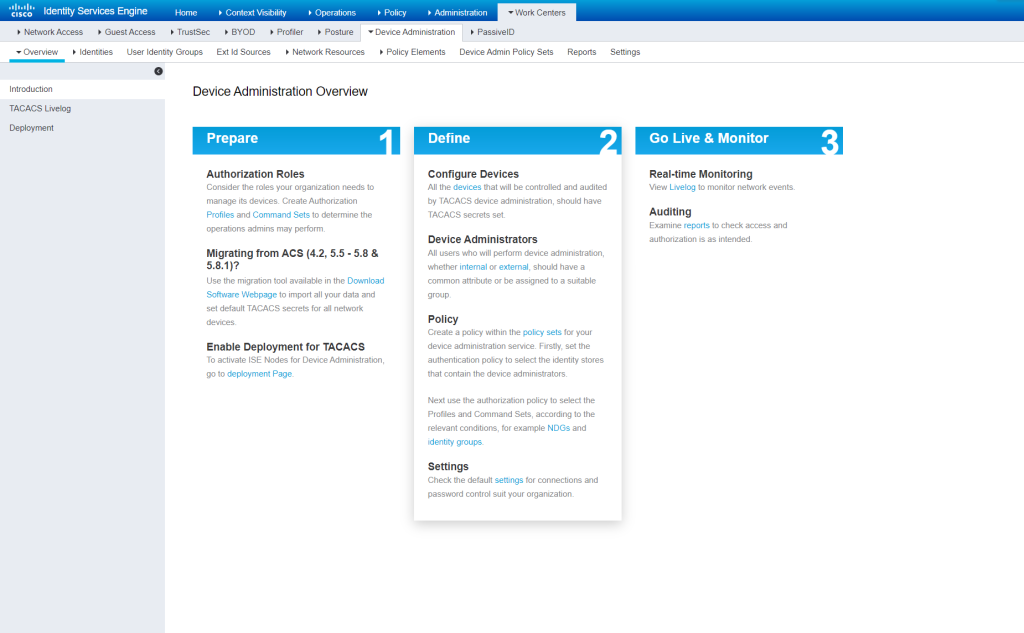Open the identity groups link
This screenshot has height=633, width=1024.
point(455,442)
